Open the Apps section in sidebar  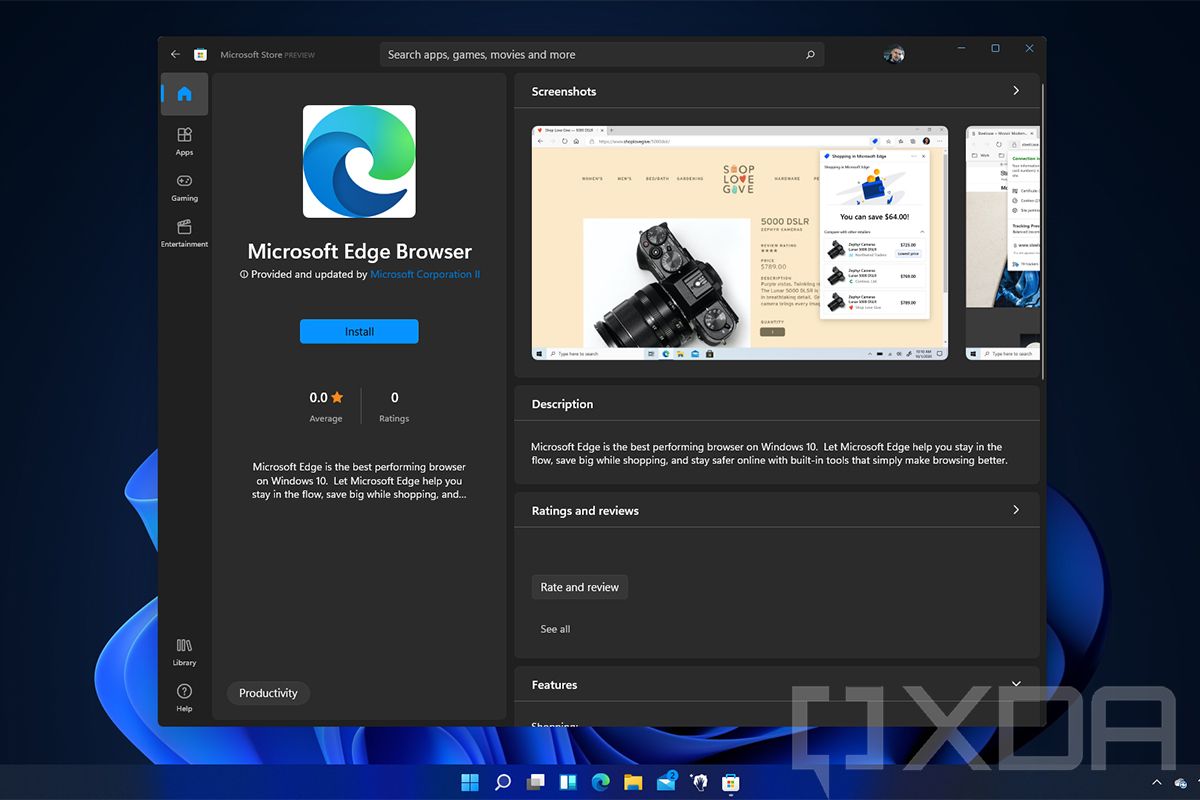184,141
